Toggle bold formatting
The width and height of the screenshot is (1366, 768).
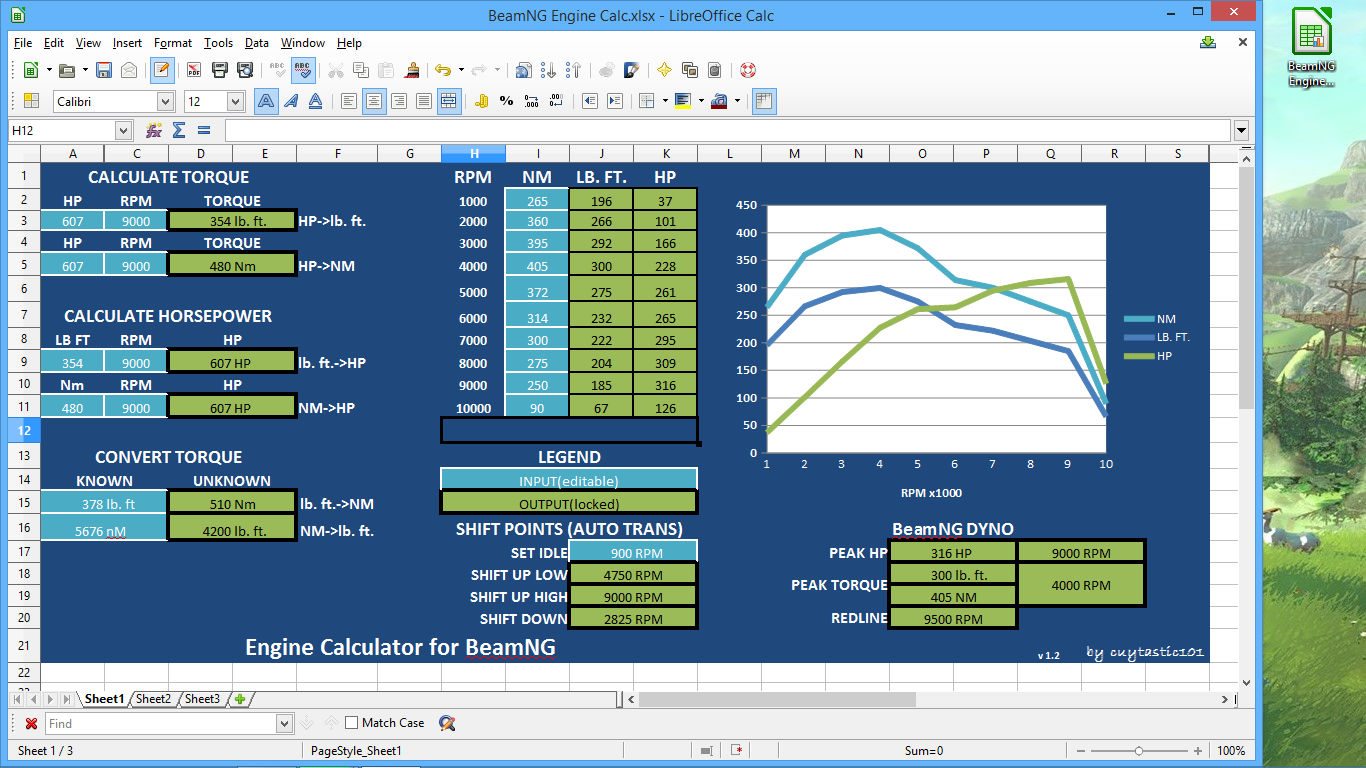point(266,101)
